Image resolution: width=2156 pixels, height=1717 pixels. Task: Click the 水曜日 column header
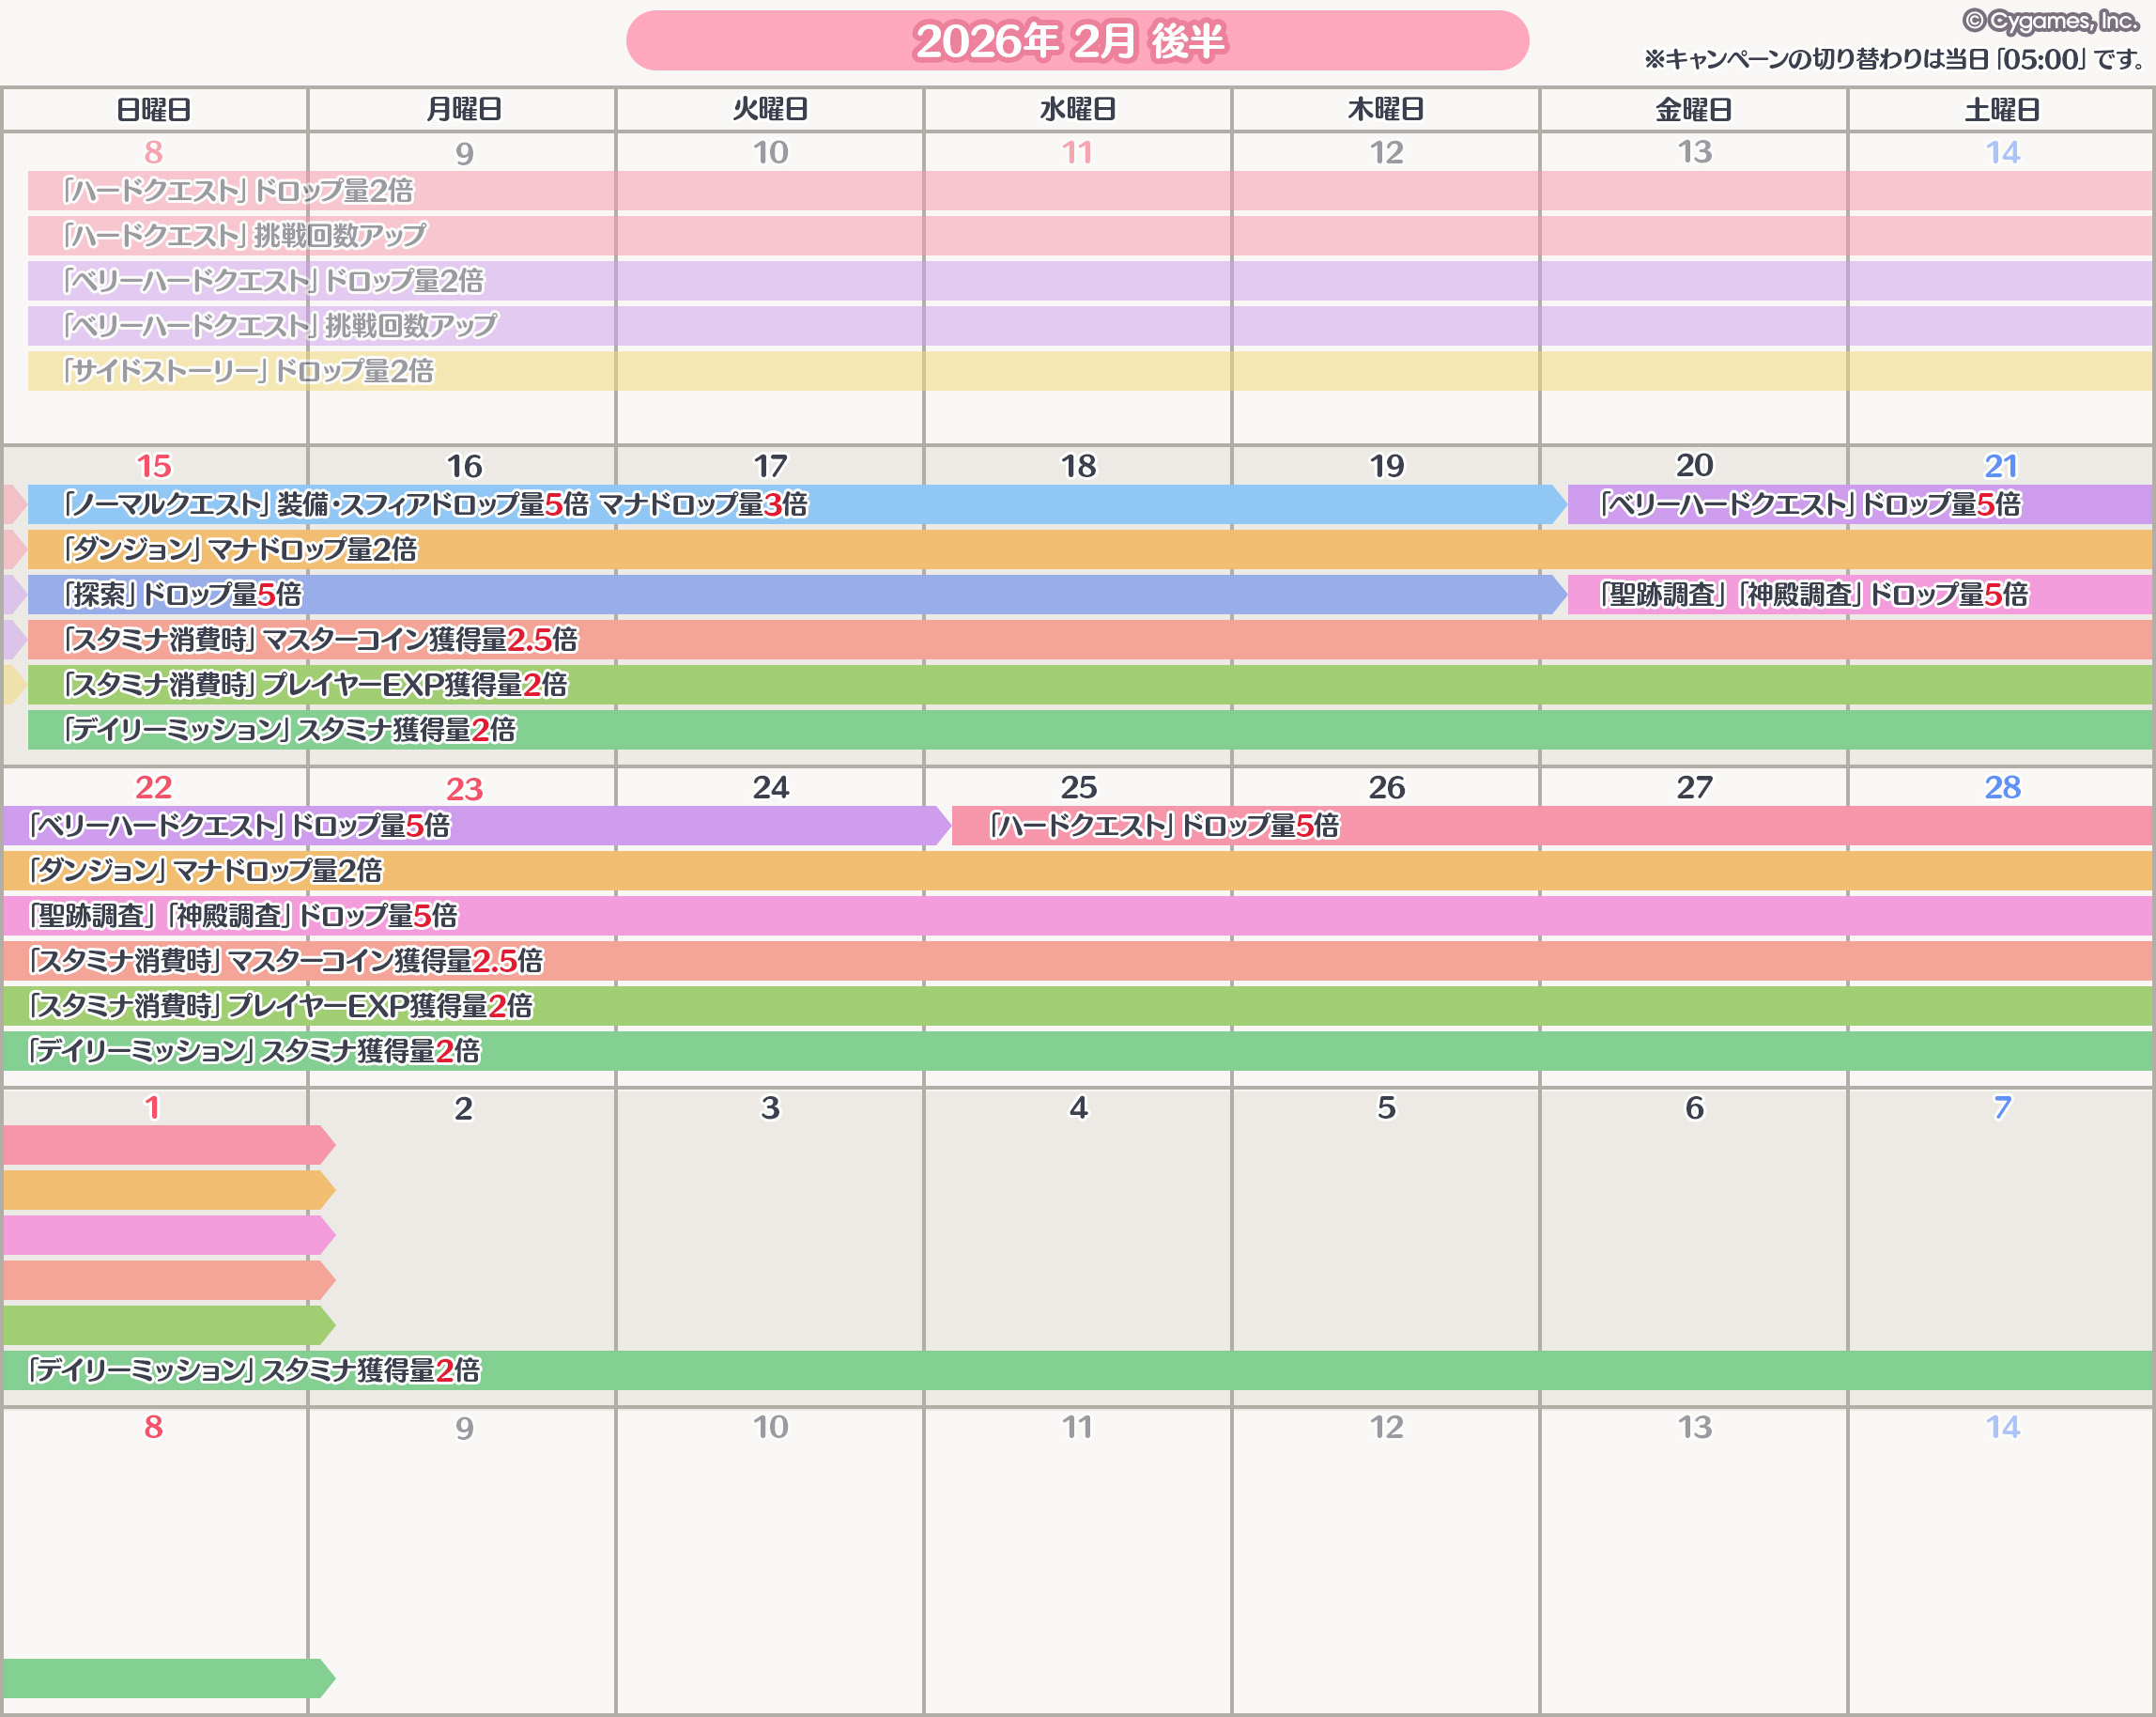tap(1077, 109)
